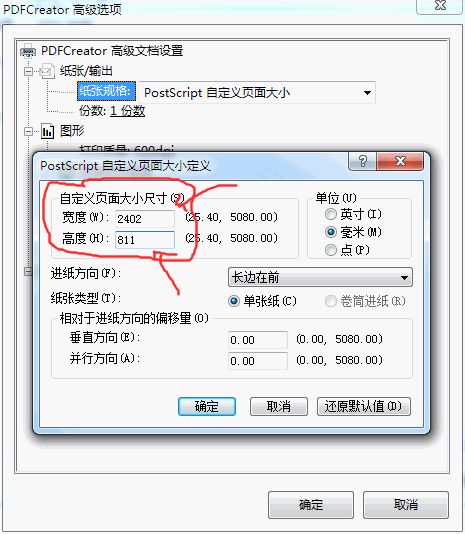
Task: Collapse the 图形 tree node
Action: 29,131
